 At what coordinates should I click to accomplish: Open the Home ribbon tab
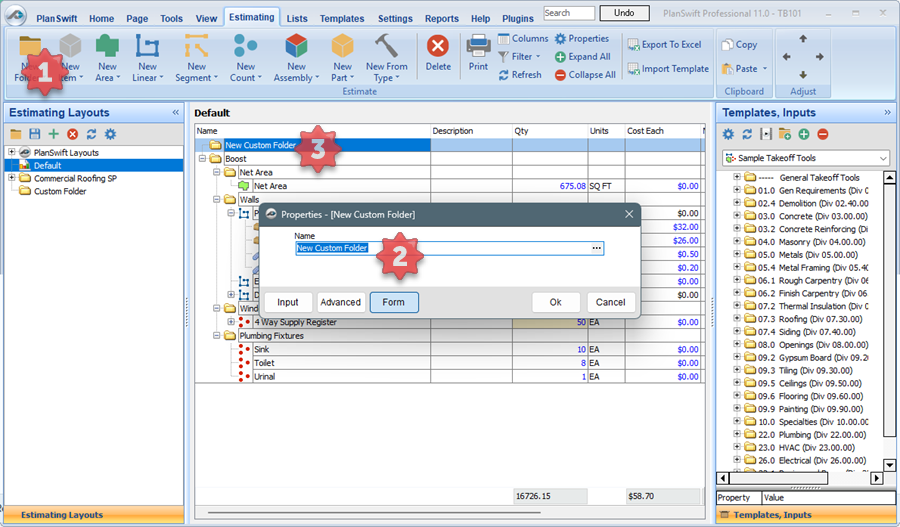(x=102, y=18)
